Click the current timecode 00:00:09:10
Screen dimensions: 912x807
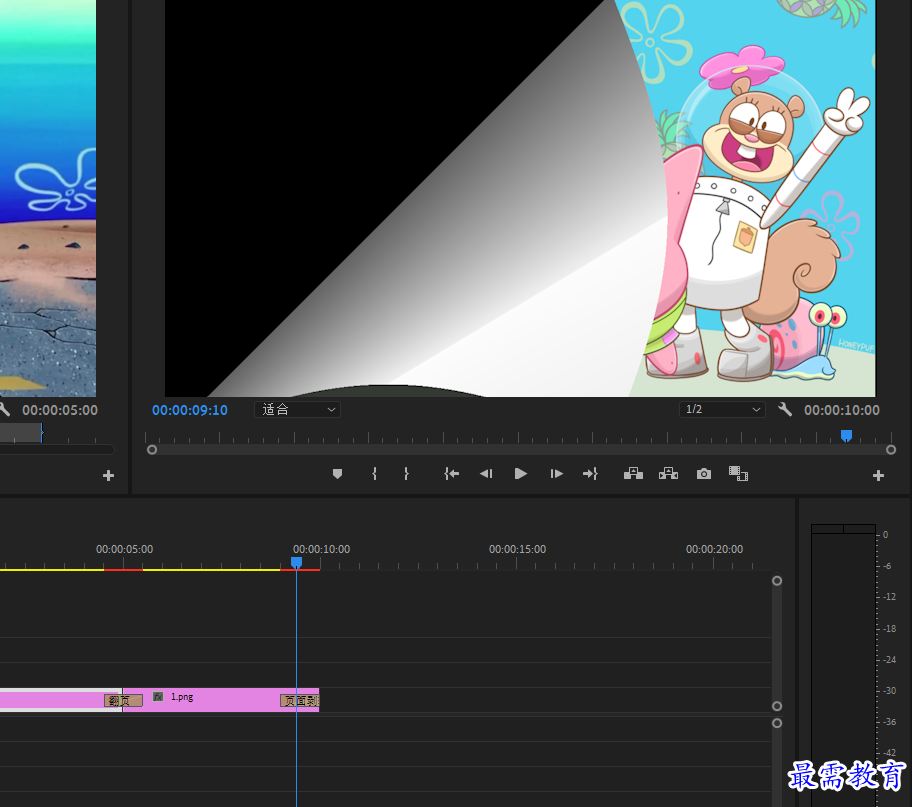(190, 410)
